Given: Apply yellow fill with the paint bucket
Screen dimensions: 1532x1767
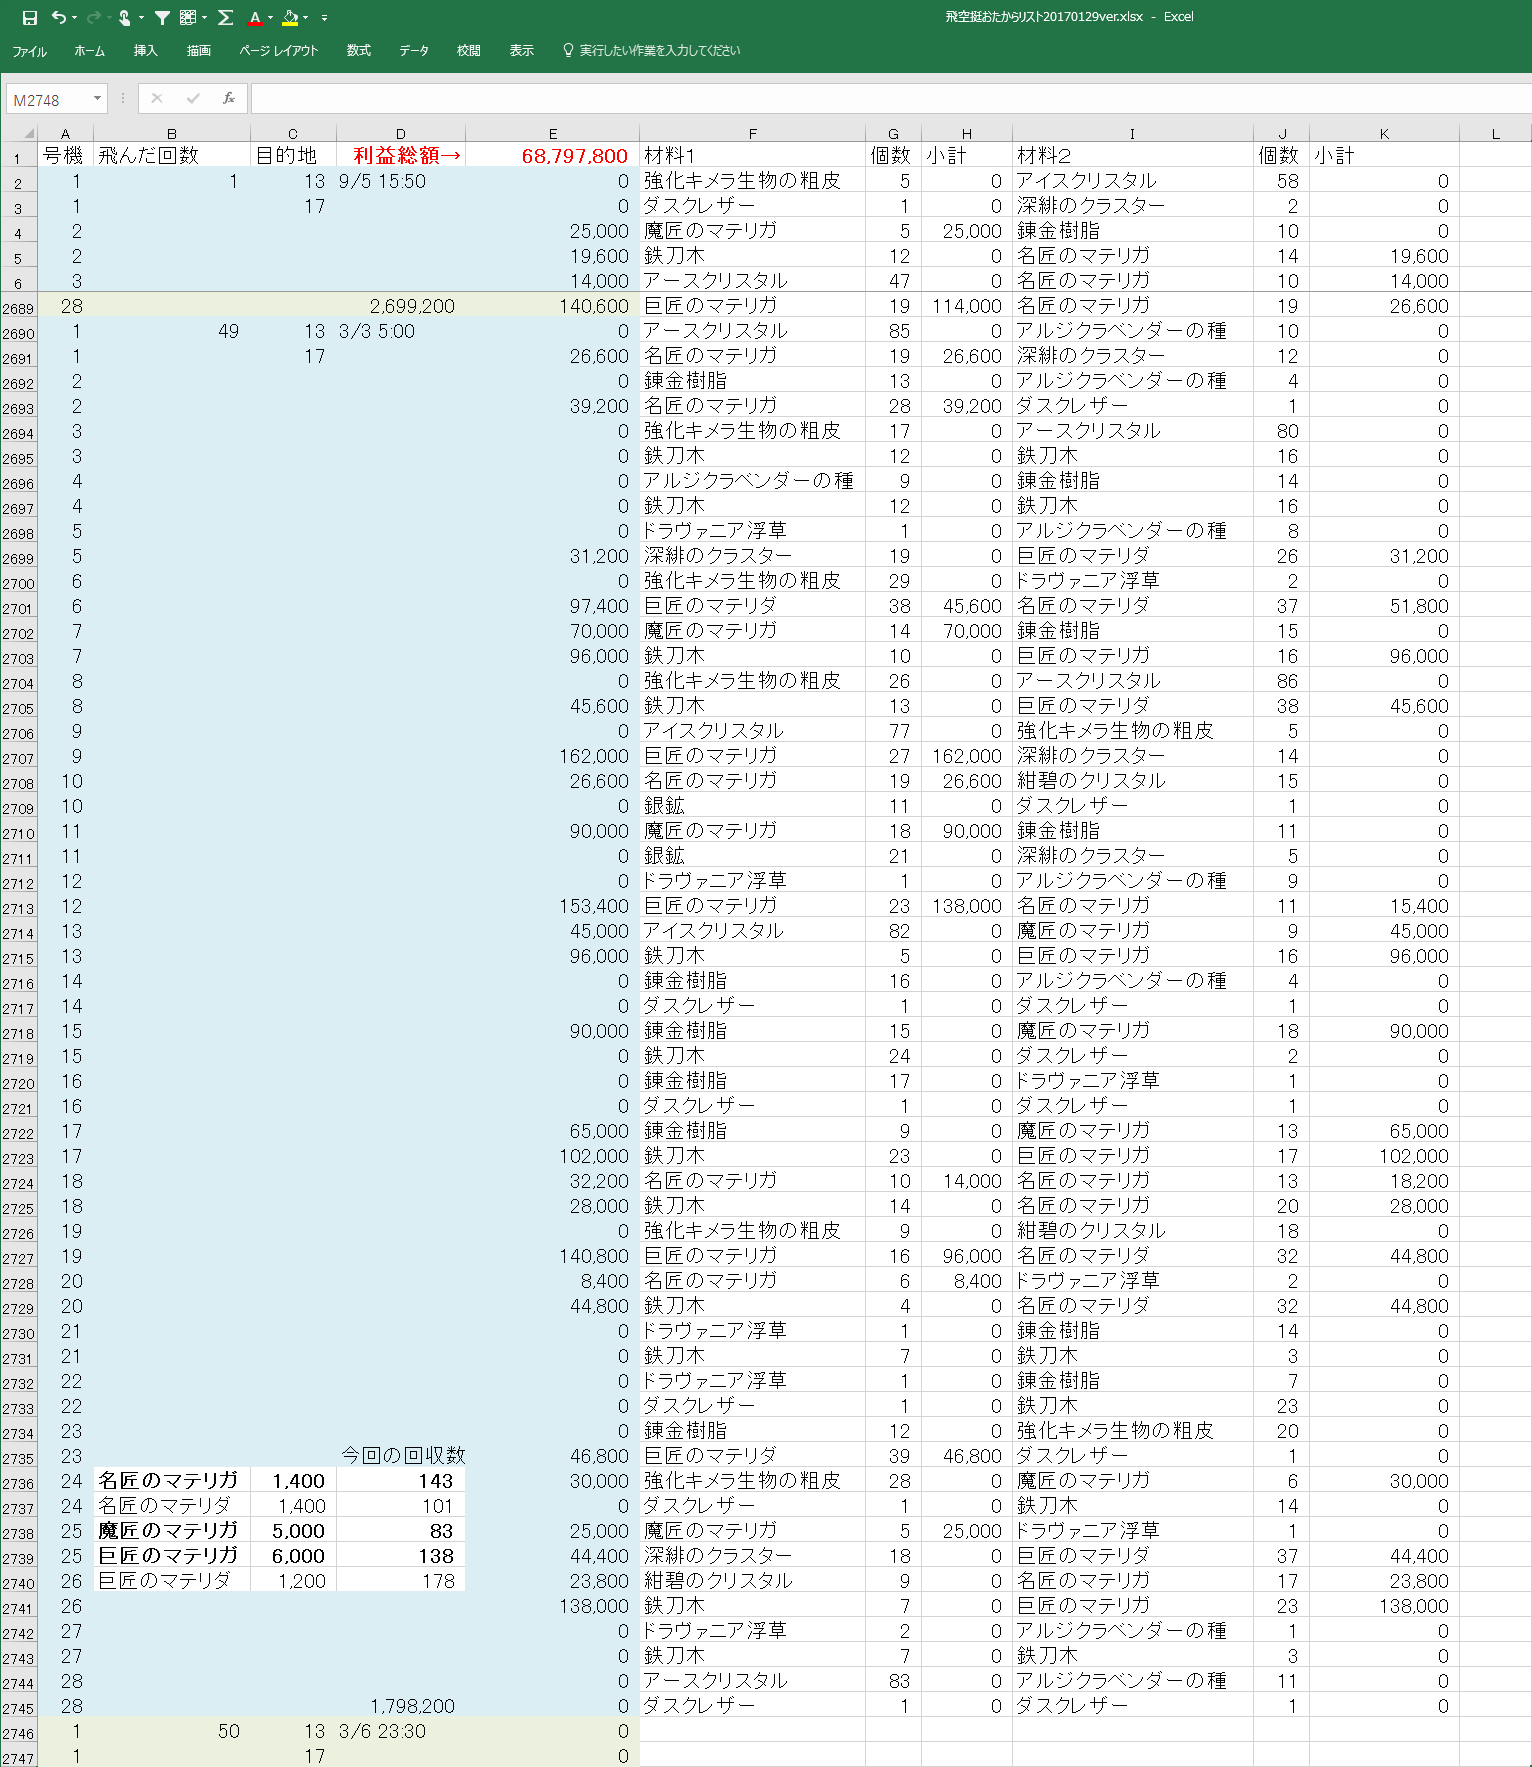Looking at the screenshot, I should [289, 18].
